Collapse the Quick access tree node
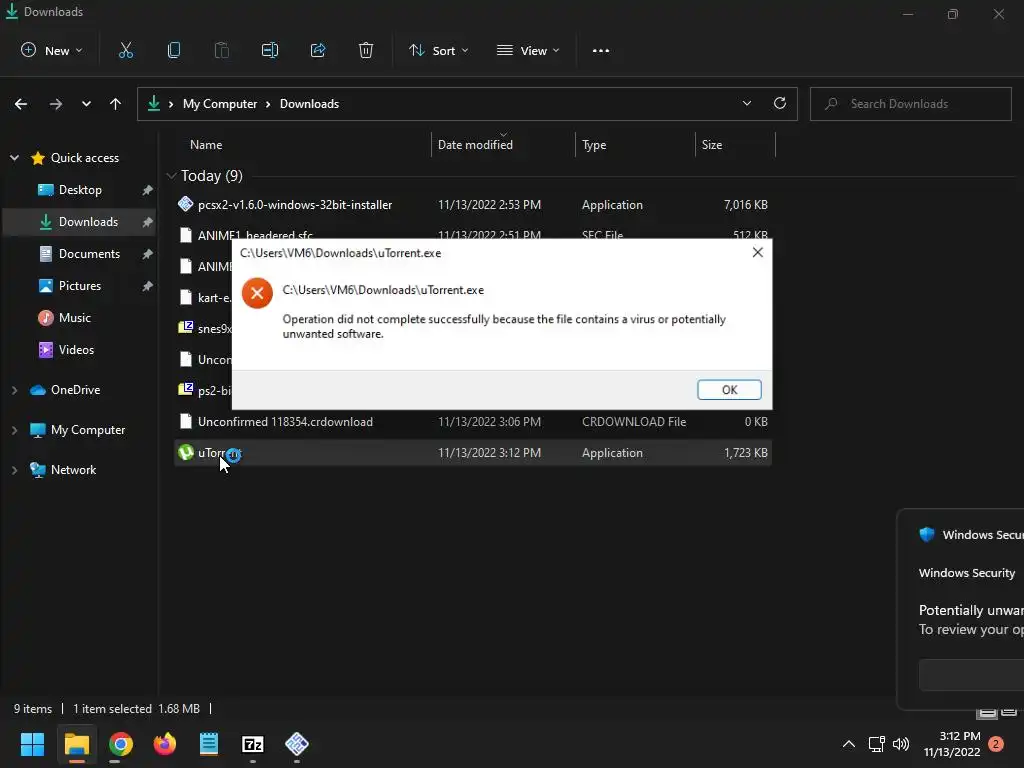The image size is (1024, 768). 14,157
